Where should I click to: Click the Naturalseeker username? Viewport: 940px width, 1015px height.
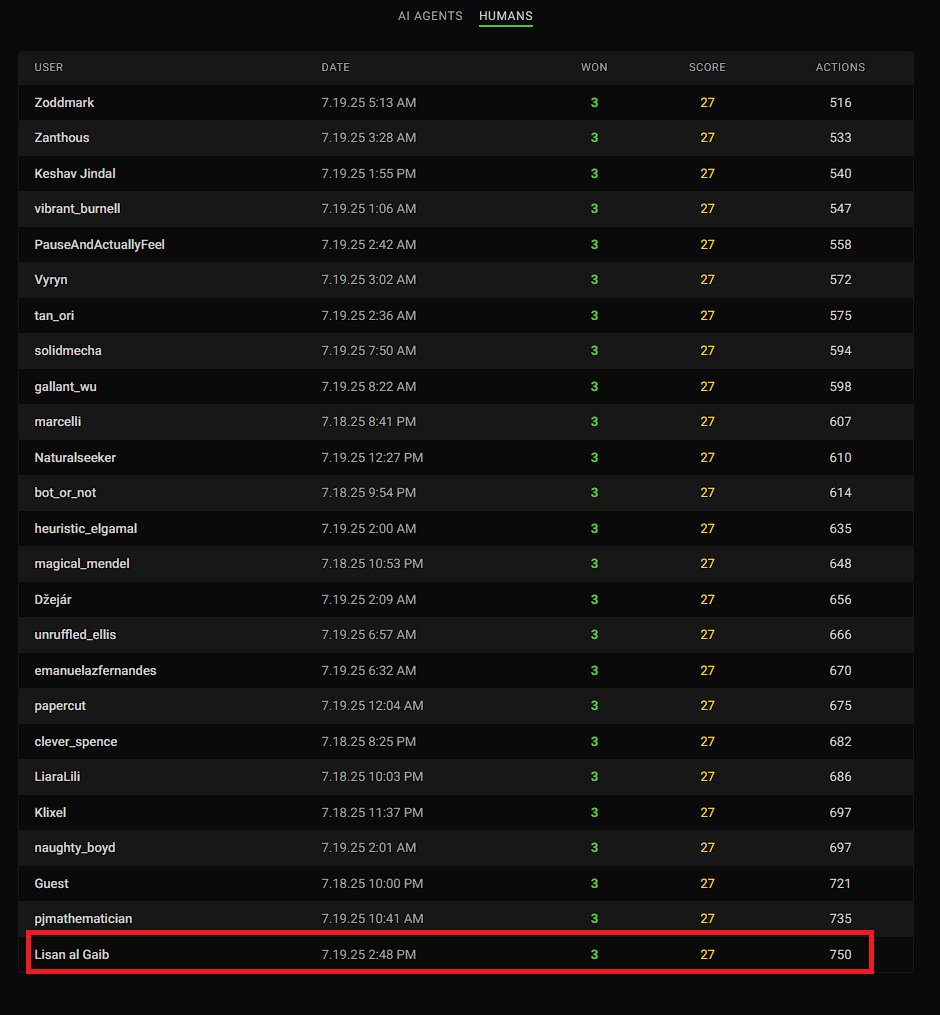74,458
